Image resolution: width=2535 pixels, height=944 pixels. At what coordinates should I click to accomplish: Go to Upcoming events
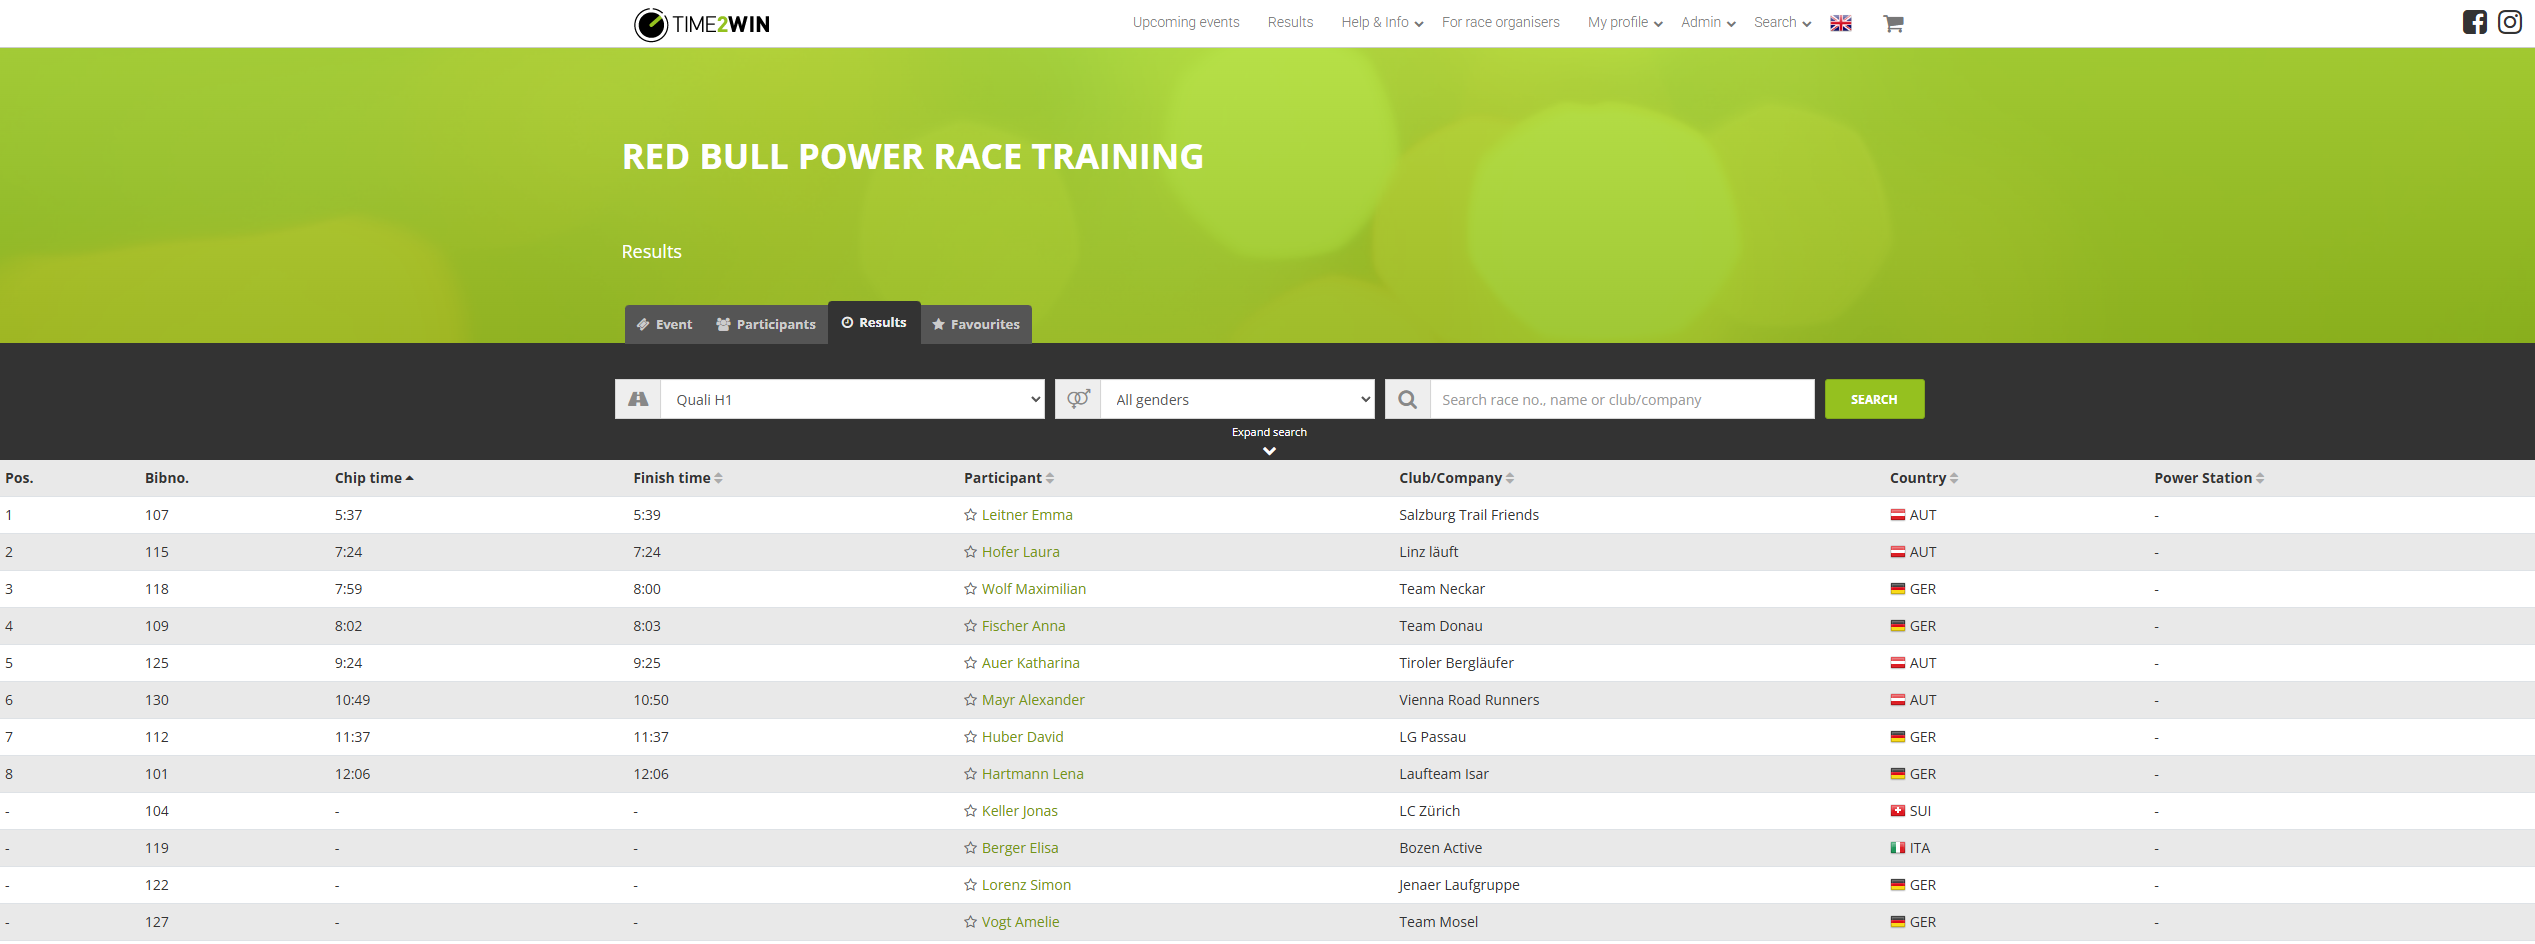[1186, 22]
